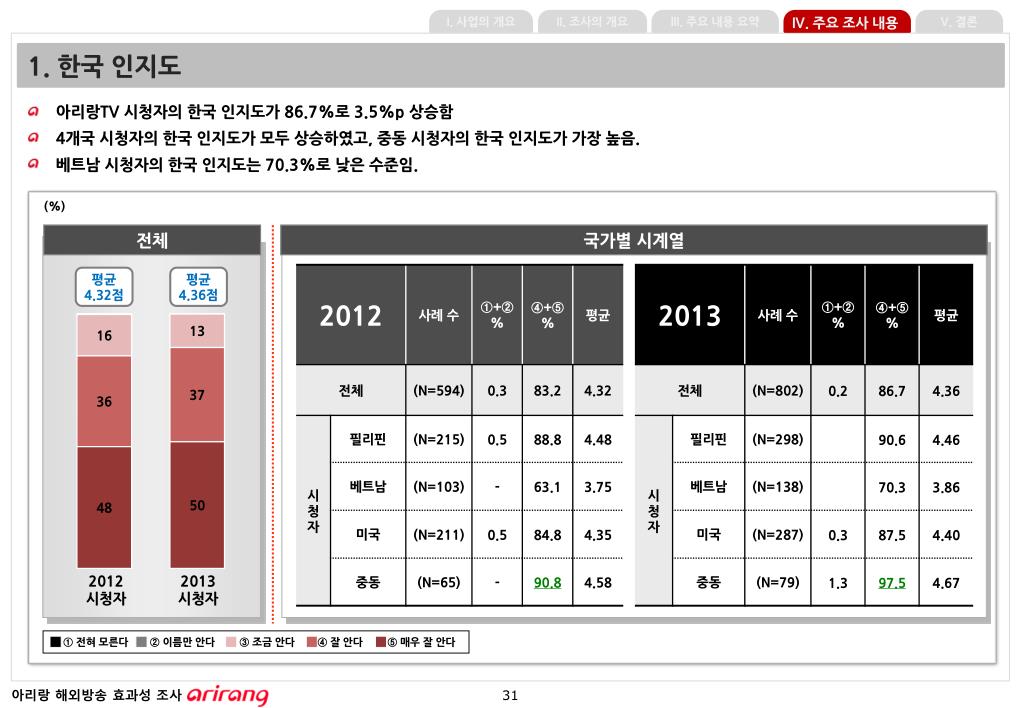
Task: Select the 'IV. 주요 조사 내용' tab
Action: (846, 22)
